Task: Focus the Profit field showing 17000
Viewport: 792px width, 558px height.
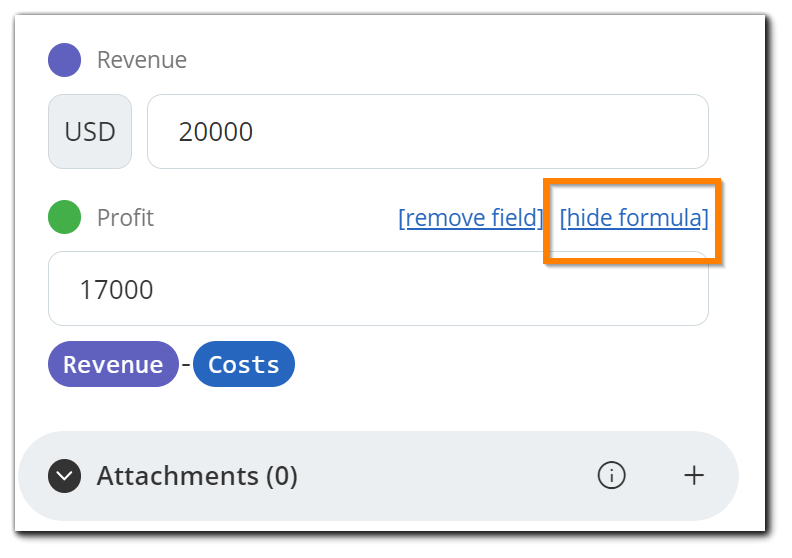Action: [x=378, y=288]
